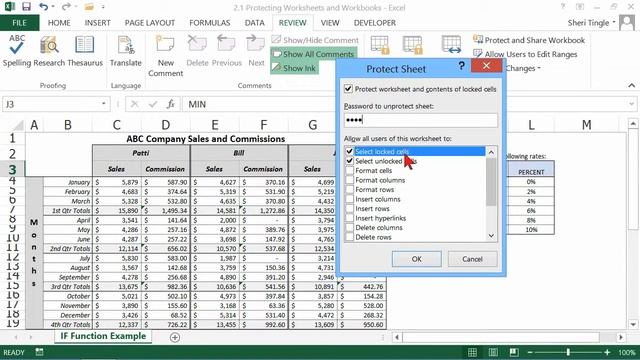
Task: Click the Redo arrow
Action: click(x=65, y=7)
